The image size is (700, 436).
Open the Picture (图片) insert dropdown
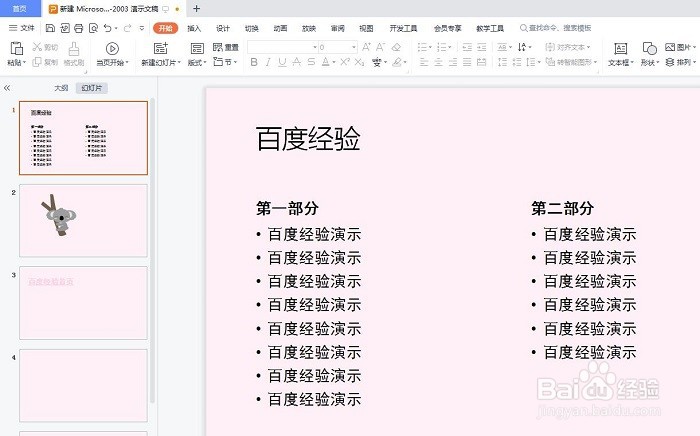tap(680, 47)
